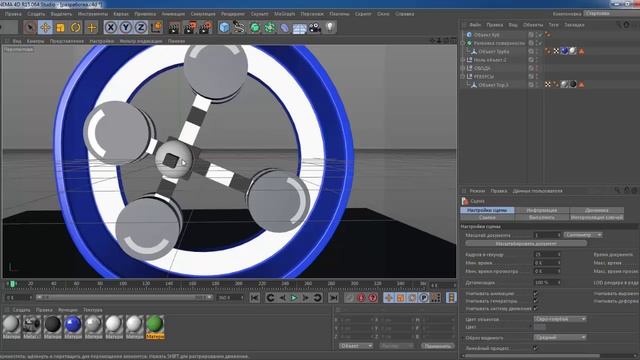Toggle green checkmark of Объект Куб

coord(540,35)
